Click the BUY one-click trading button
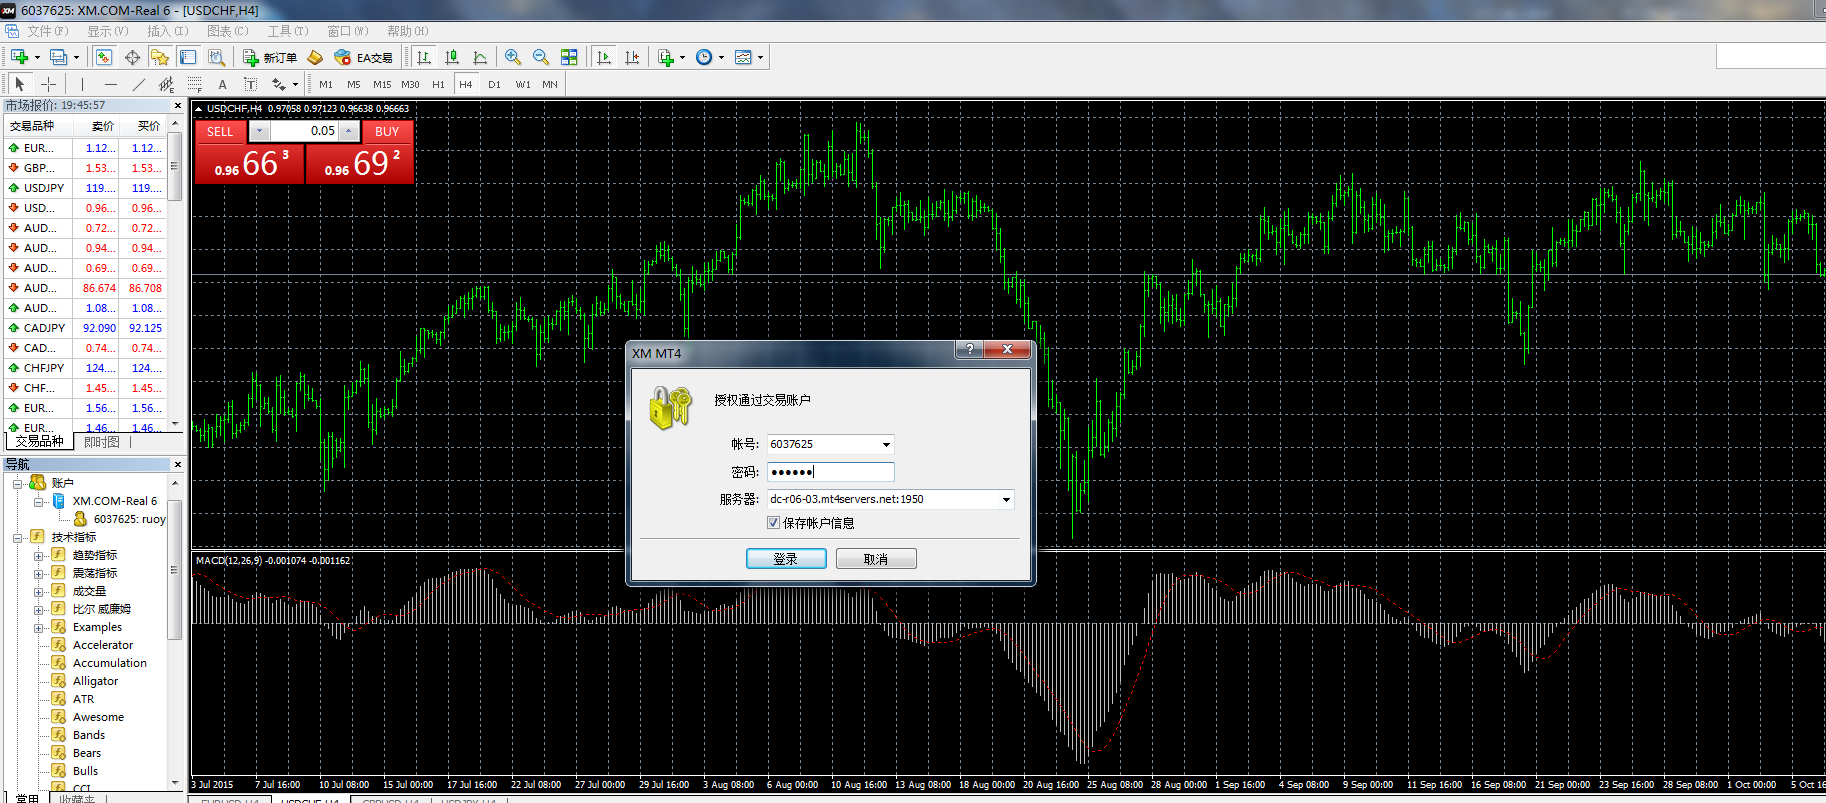The width and height of the screenshot is (1826, 803). 387,131
